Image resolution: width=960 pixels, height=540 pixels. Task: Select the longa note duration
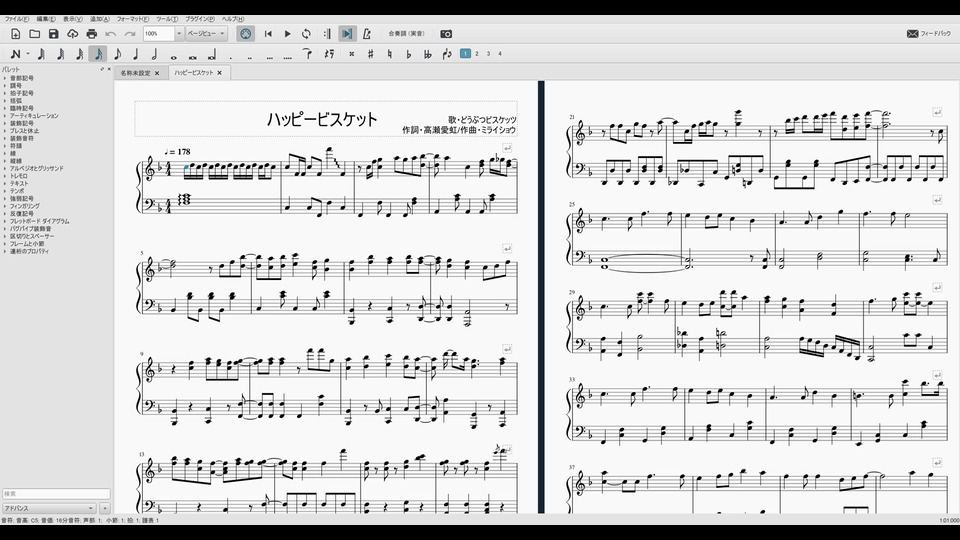[212, 55]
